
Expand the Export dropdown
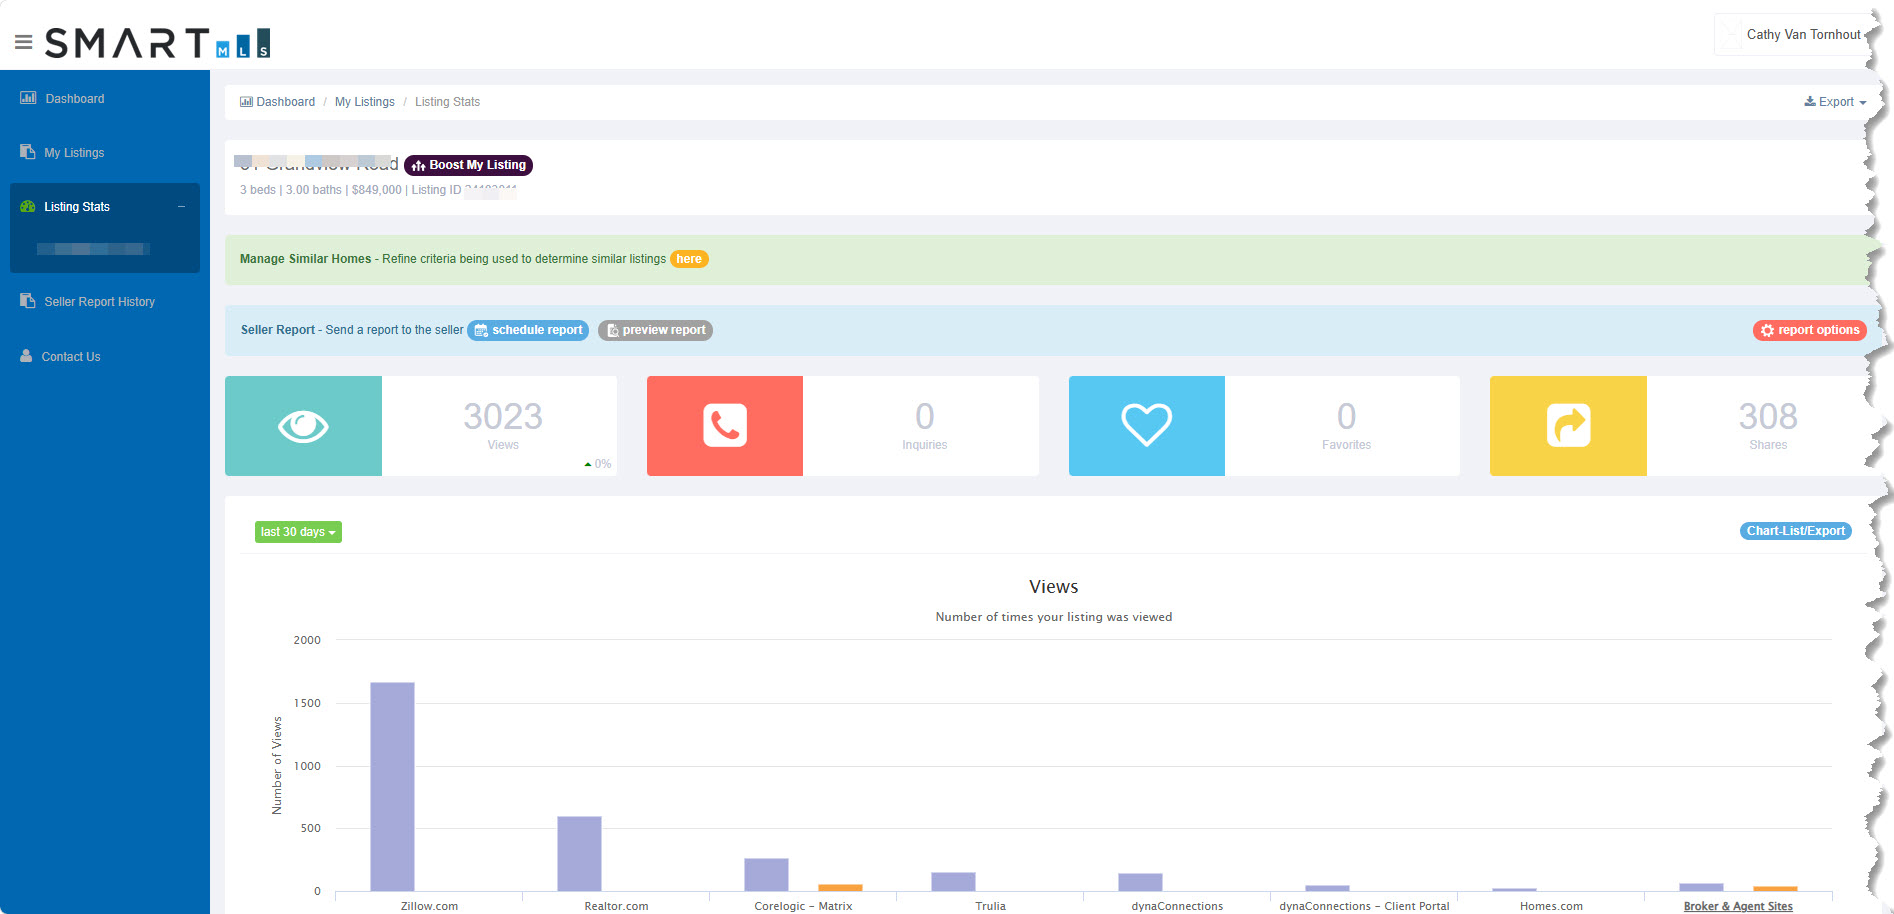[x=1835, y=102]
